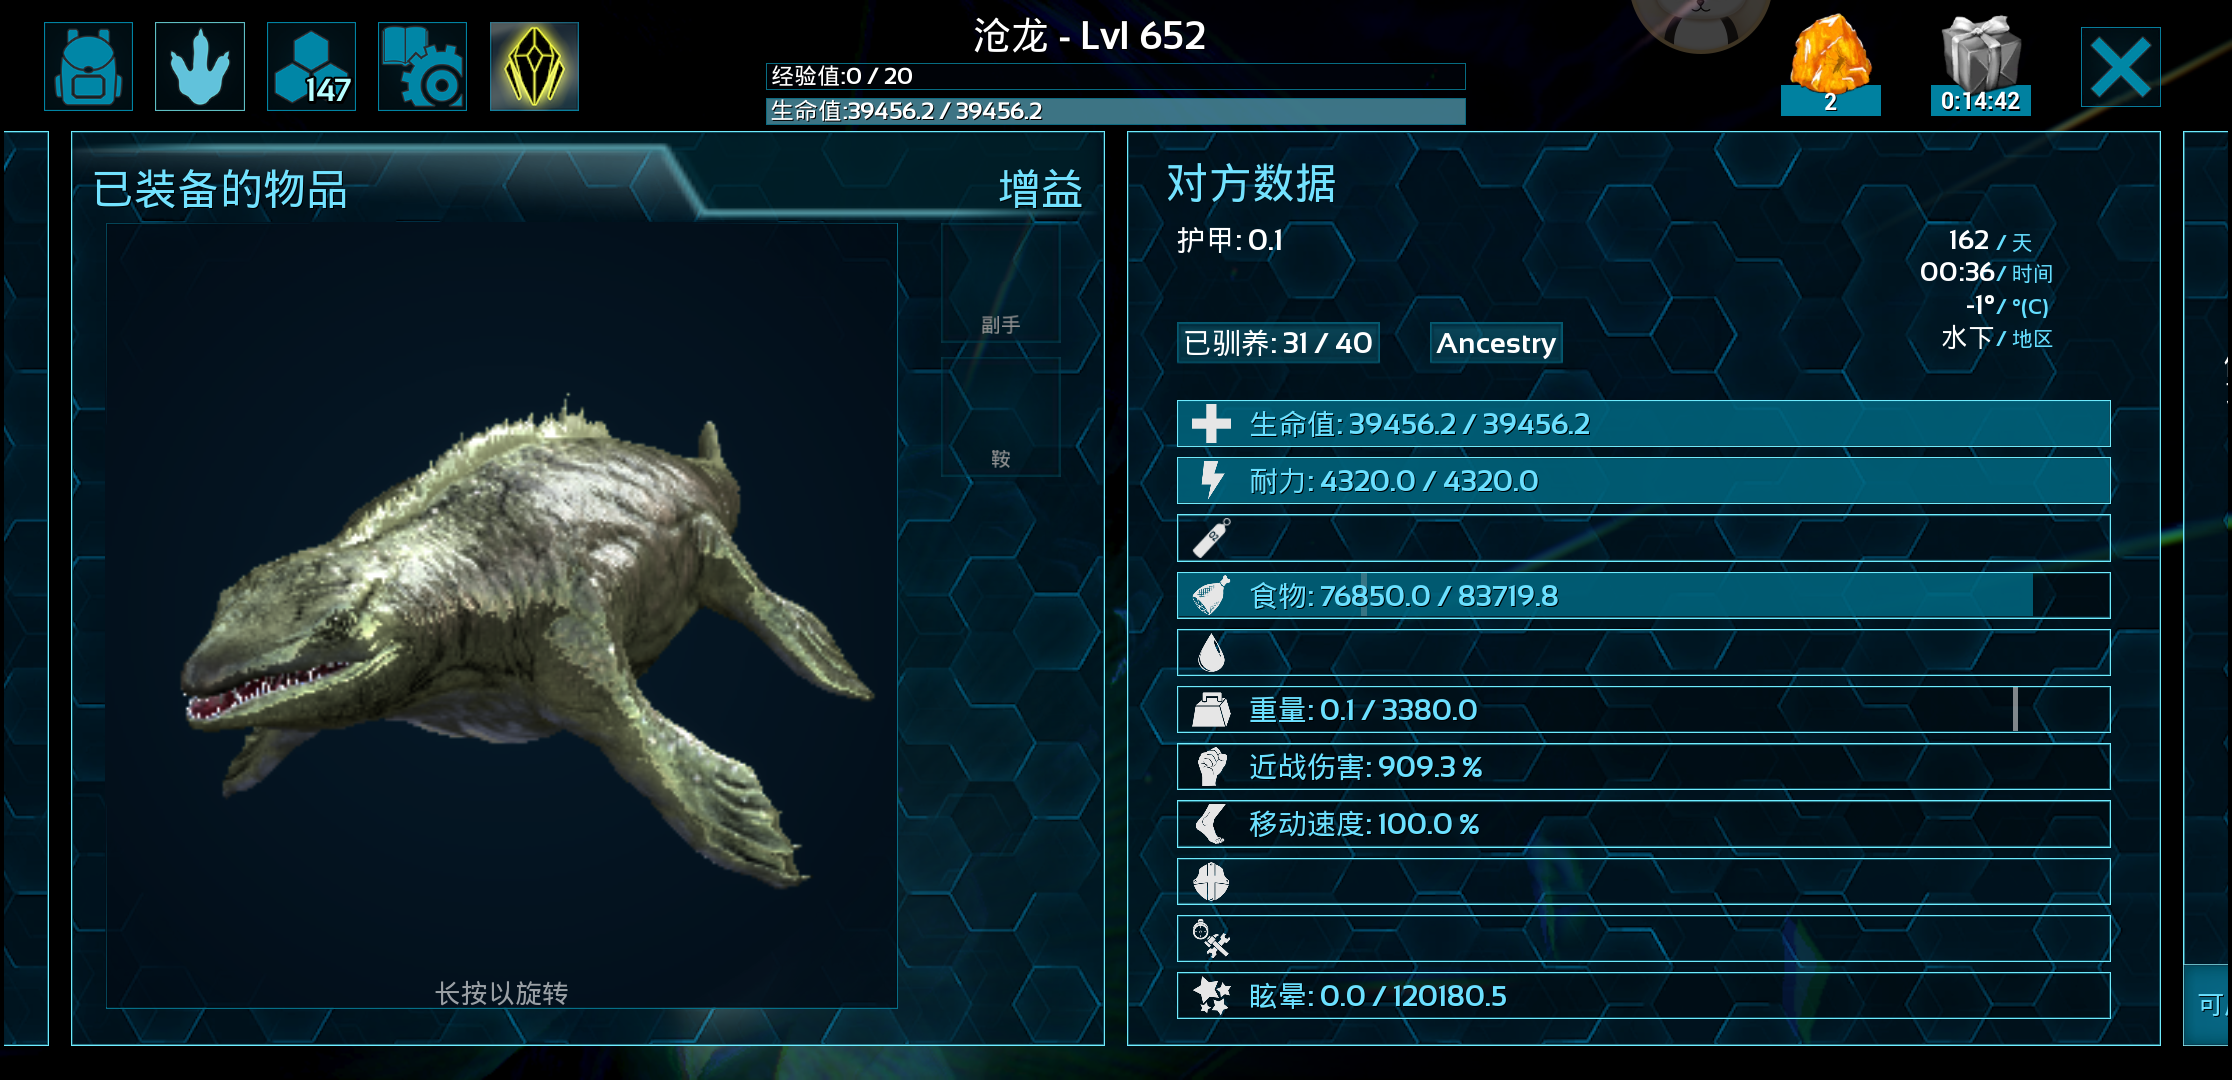This screenshot has height=1080, width=2232.
Task: Open the dinosaur footprint tab icon
Action: (x=200, y=66)
